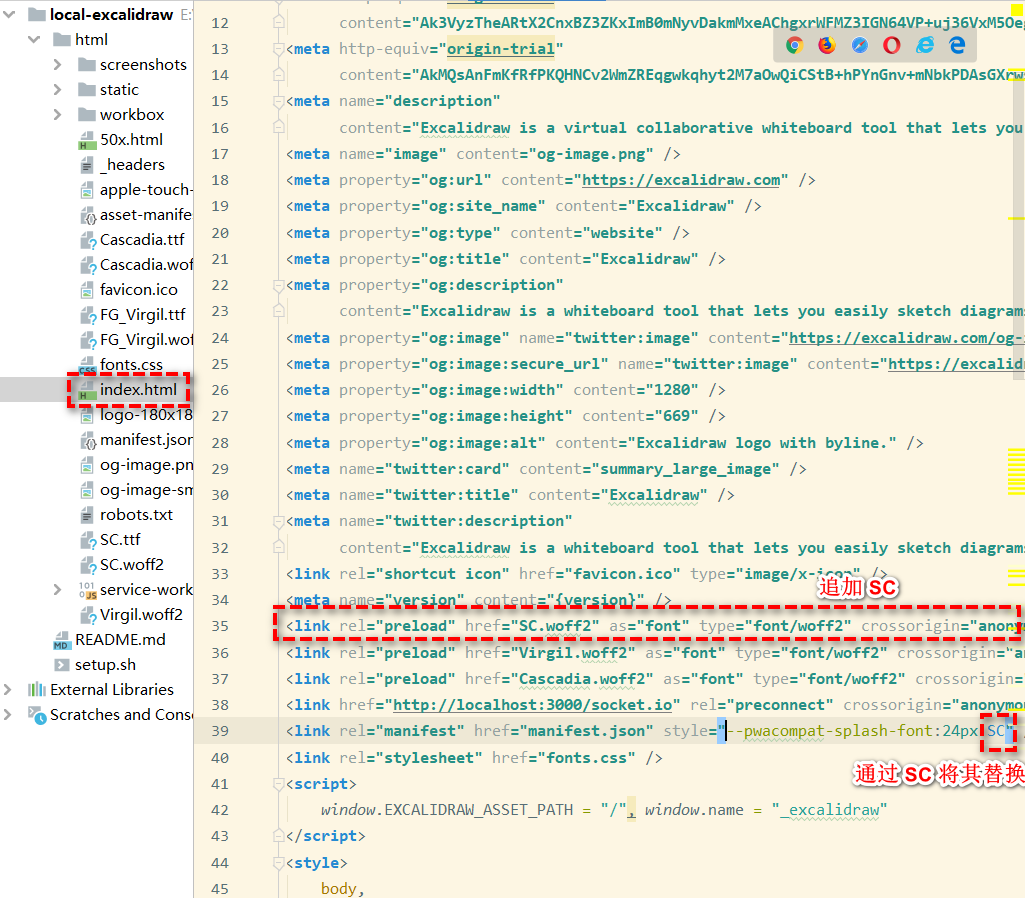Viewport: 1025px width, 898px height.
Task: Select FG_Virgil.ttf font file
Action: (x=143, y=315)
